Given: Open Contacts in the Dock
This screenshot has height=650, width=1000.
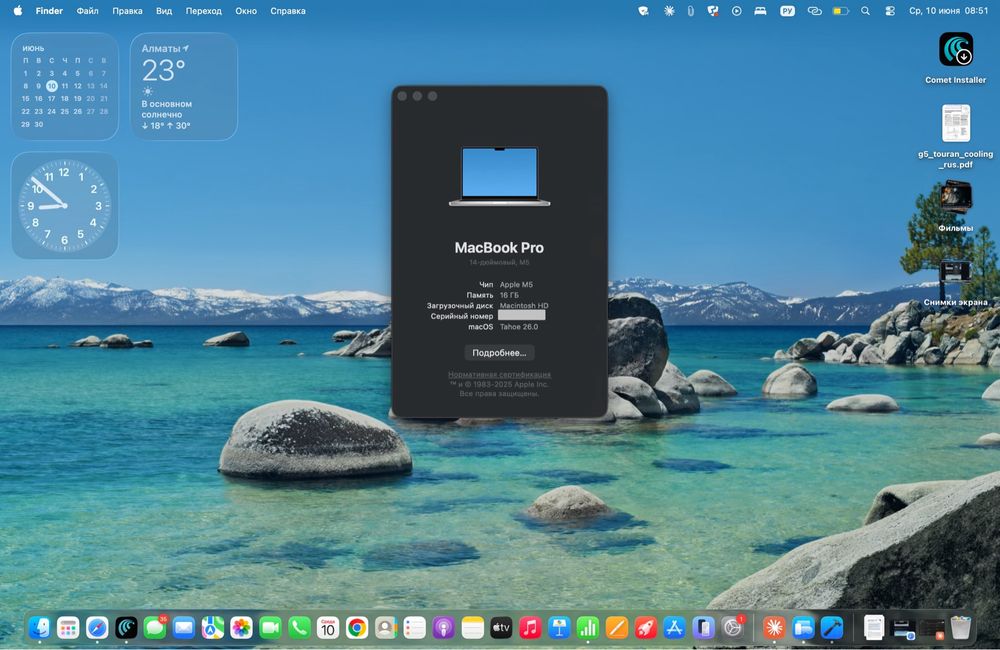Looking at the screenshot, I should point(386,628).
